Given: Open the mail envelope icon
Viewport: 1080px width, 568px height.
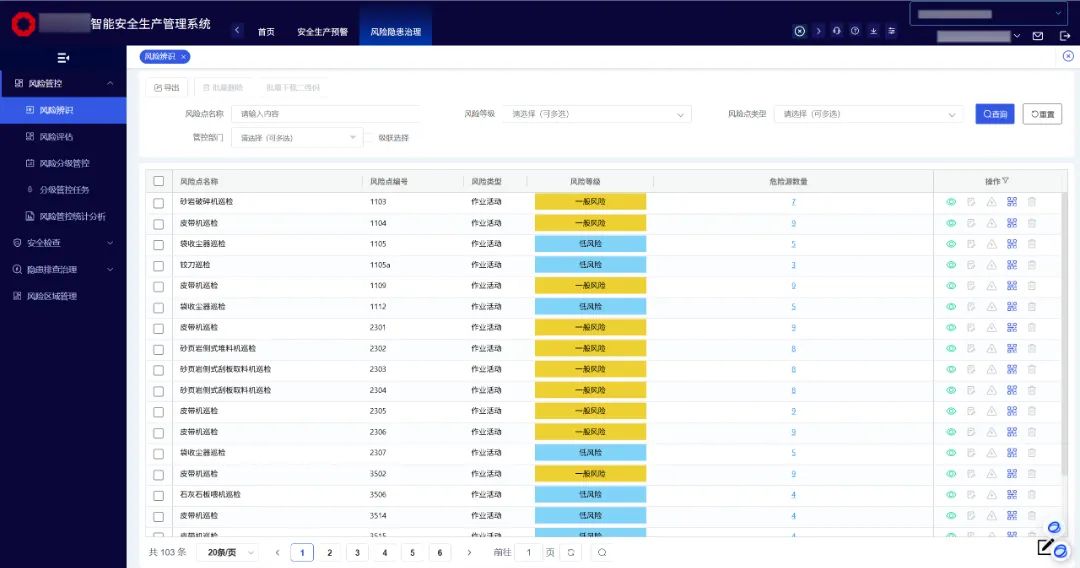Looking at the screenshot, I should pos(1038,36).
